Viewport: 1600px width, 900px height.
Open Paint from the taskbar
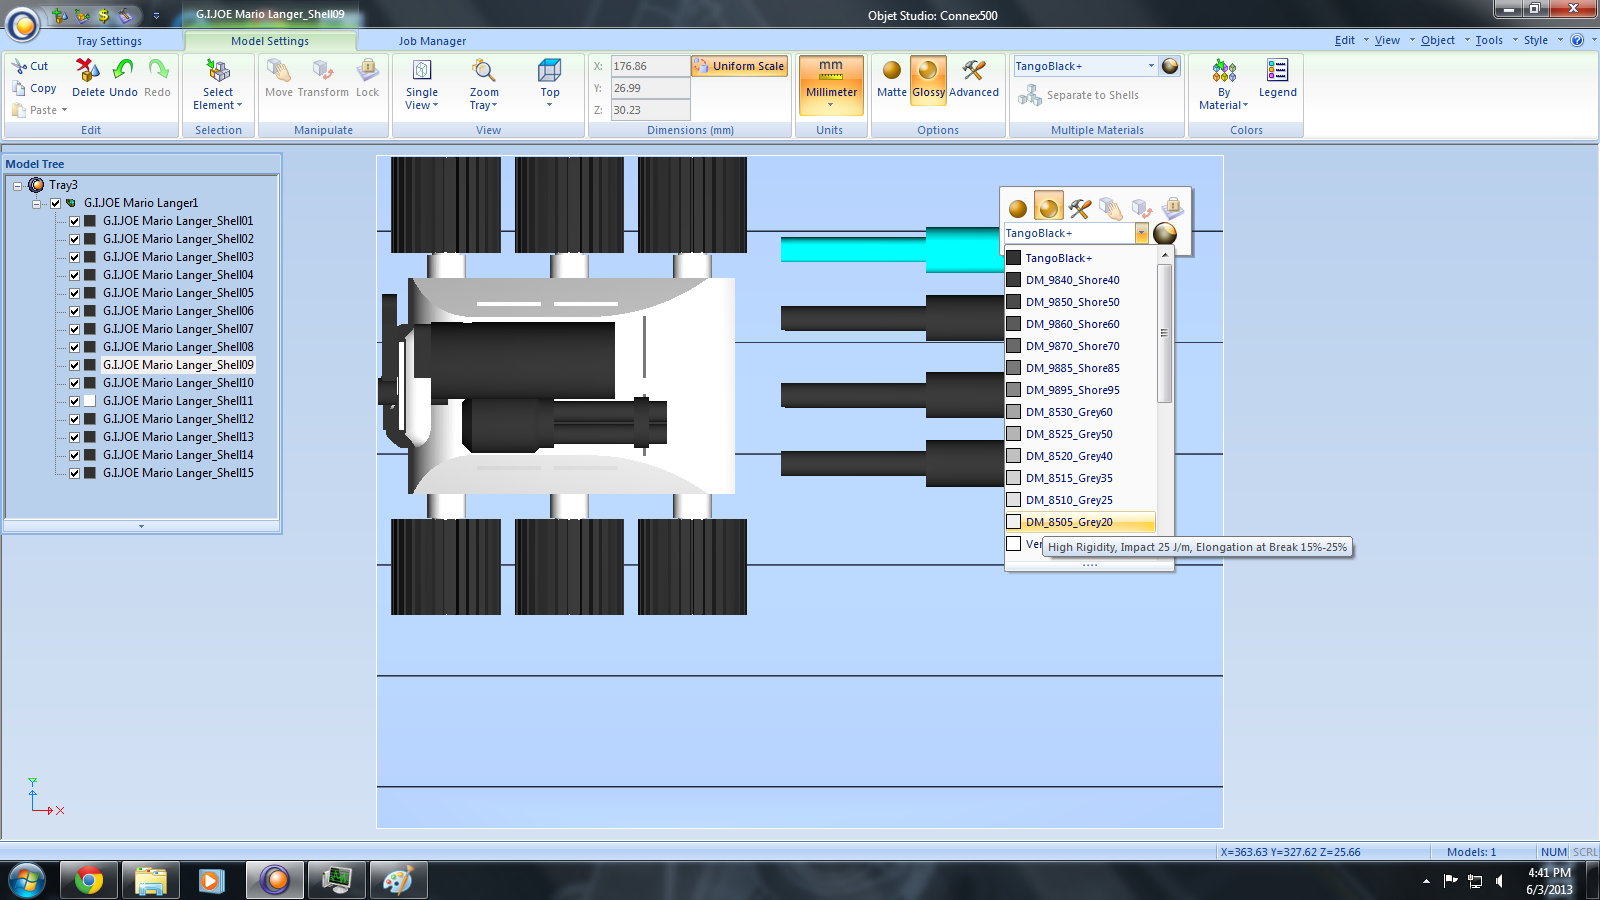tap(398, 880)
